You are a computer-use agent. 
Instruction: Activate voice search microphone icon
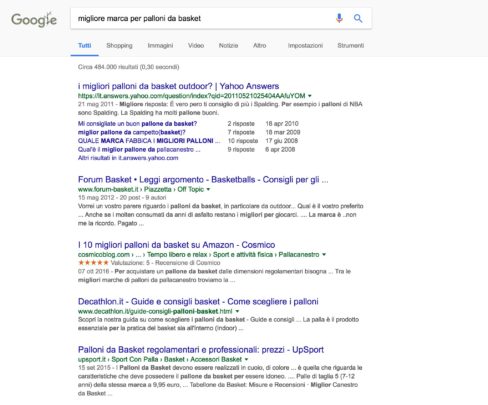[x=339, y=18]
